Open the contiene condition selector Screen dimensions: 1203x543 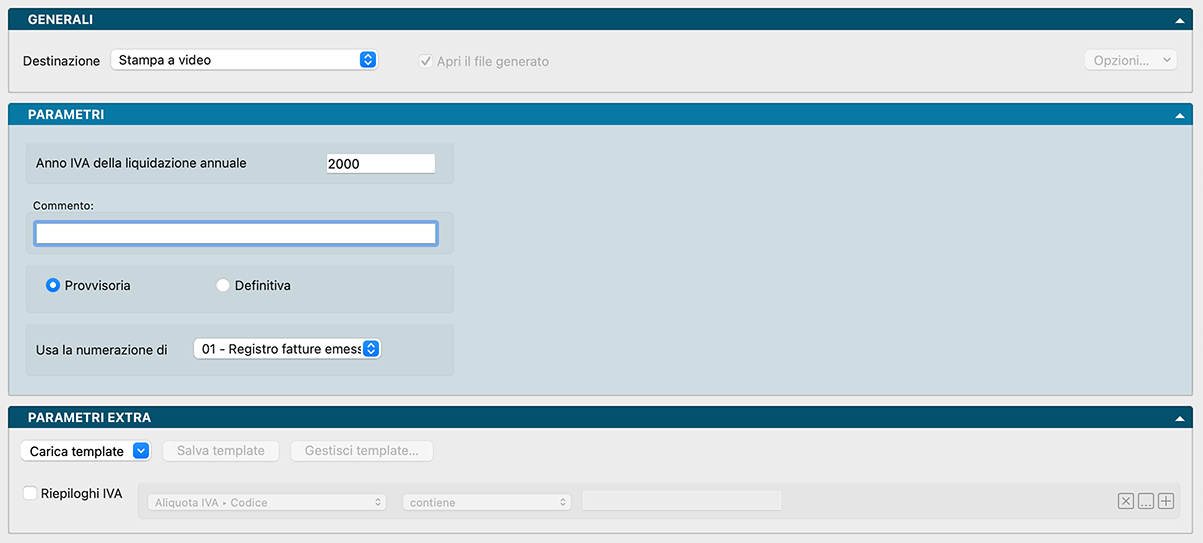coord(486,502)
